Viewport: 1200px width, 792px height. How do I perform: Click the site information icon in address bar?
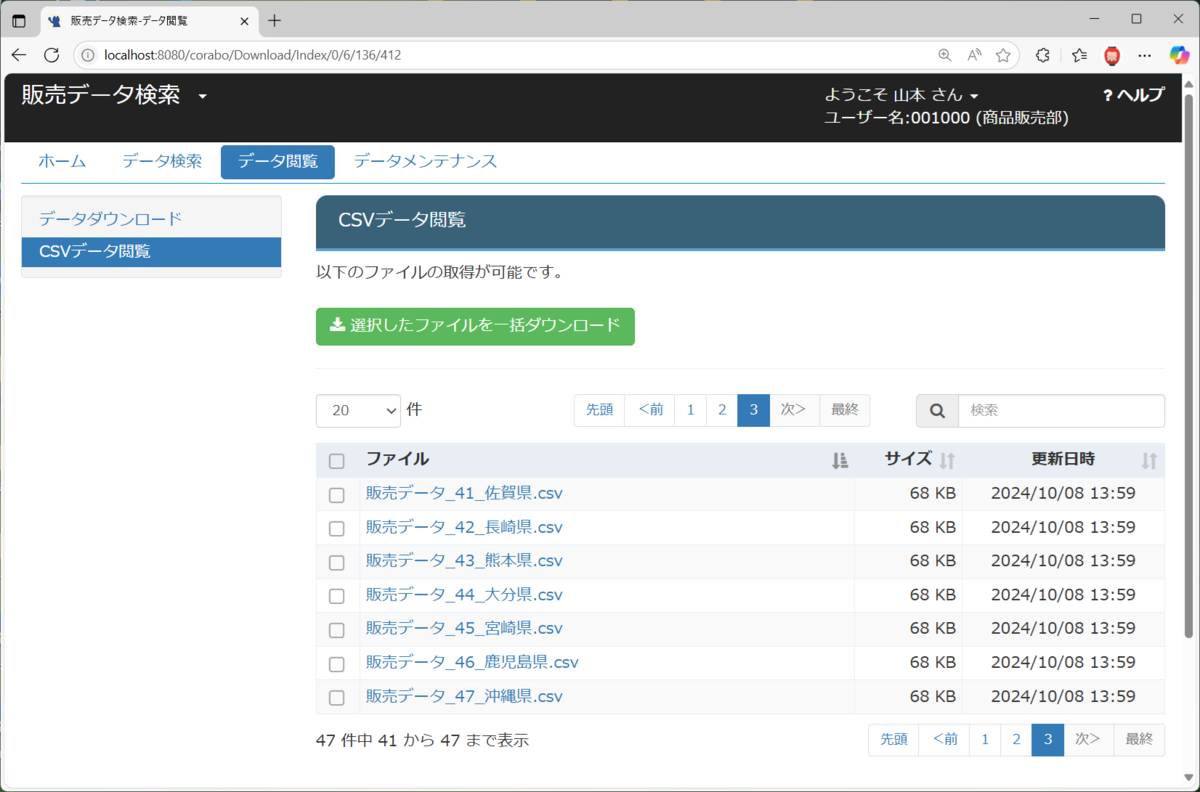88,55
